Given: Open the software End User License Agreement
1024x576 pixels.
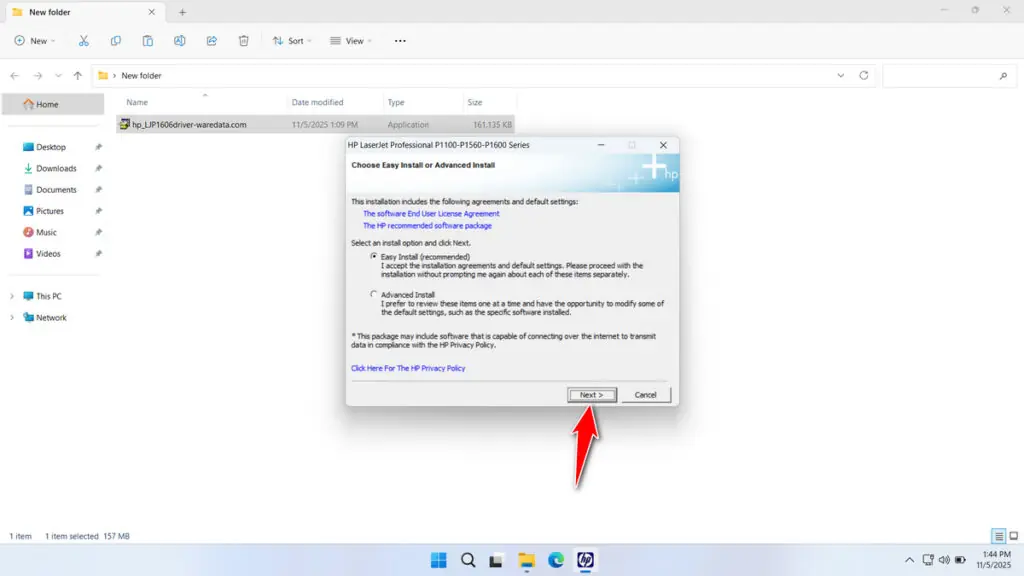Looking at the screenshot, I should point(431,213).
